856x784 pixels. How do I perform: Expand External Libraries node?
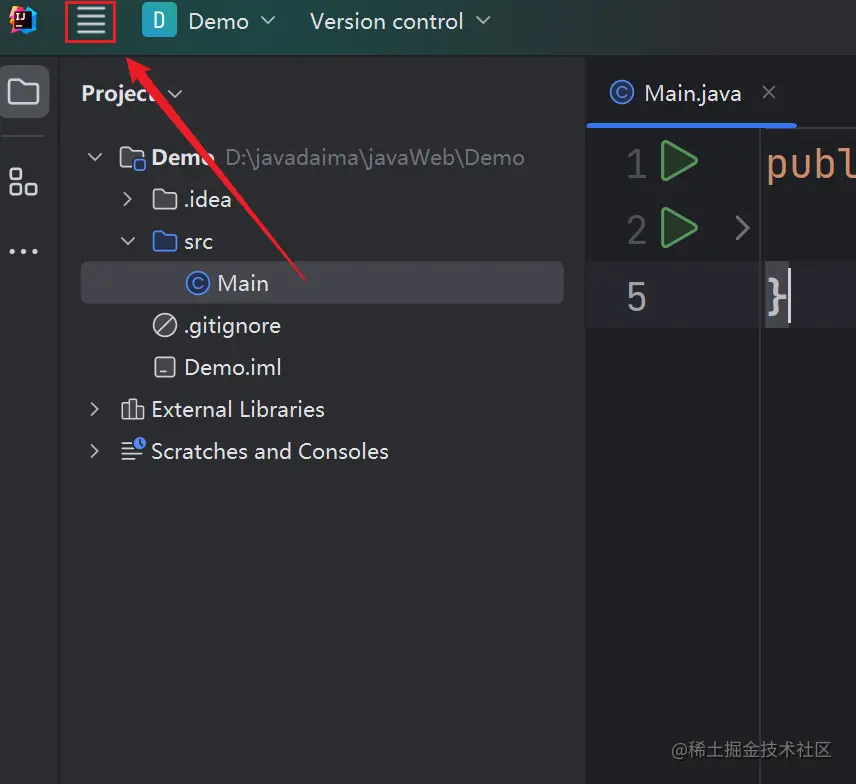(x=94, y=409)
